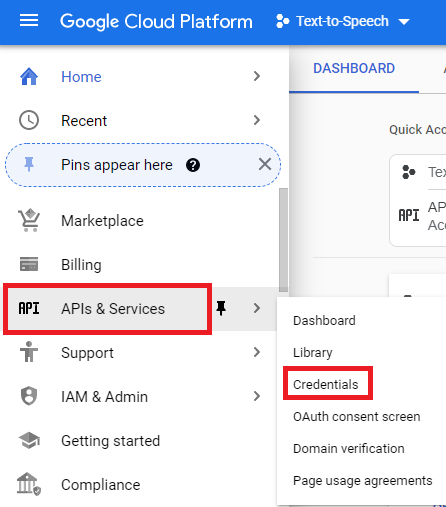
Task: Expand the Recent submenu chevron
Action: (x=256, y=120)
